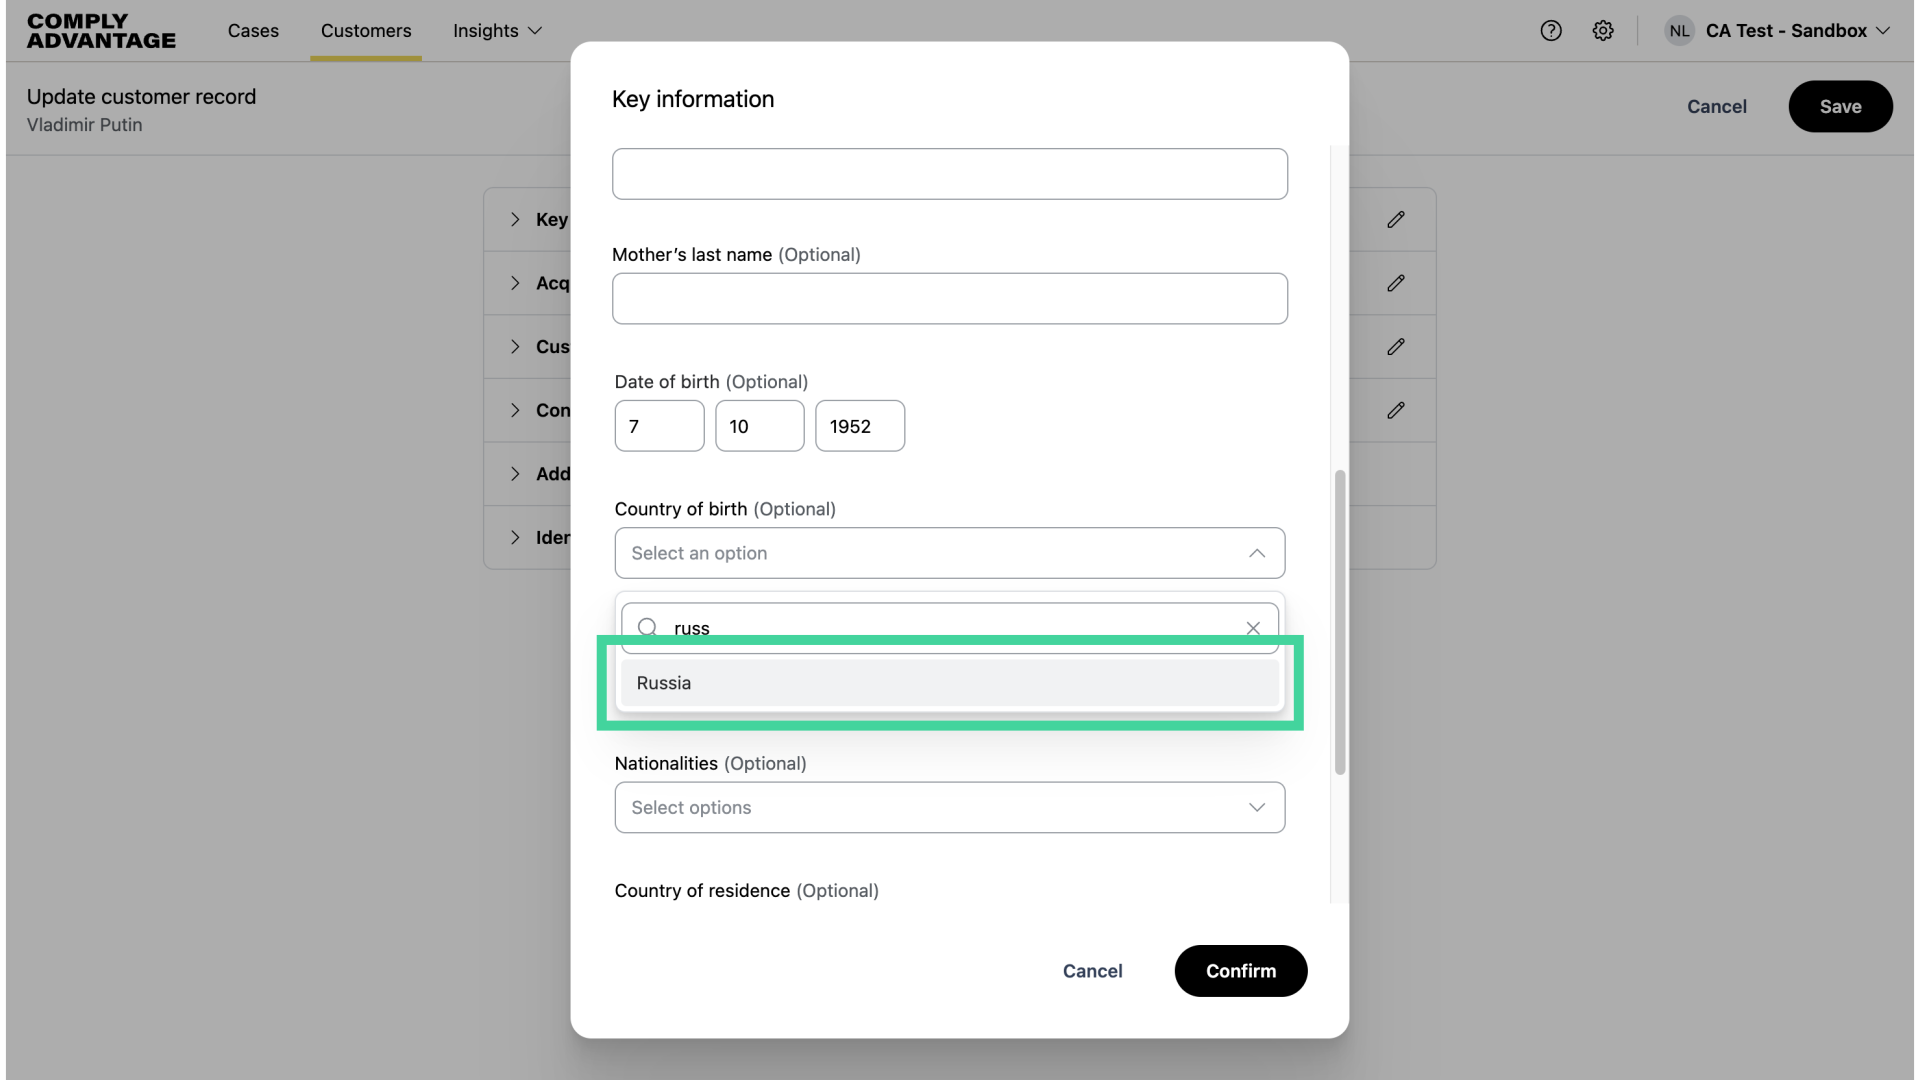Click the birth year field showing 1952
Image resolution: width=1920 pixels, height=1080 pixels.
(x=859, y=426)
